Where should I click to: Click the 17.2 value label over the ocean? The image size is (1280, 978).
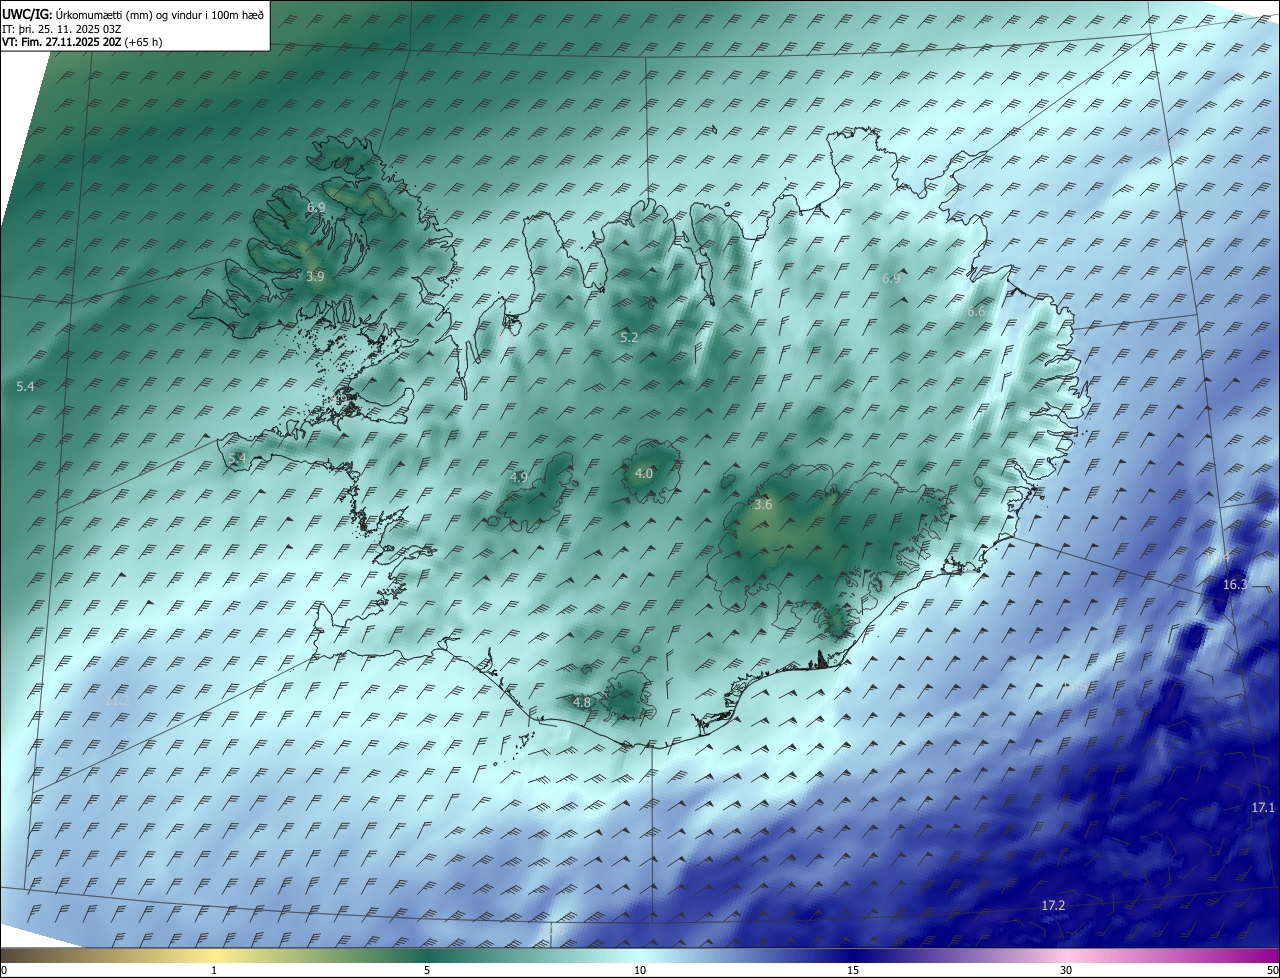[x=1053, y=905]
